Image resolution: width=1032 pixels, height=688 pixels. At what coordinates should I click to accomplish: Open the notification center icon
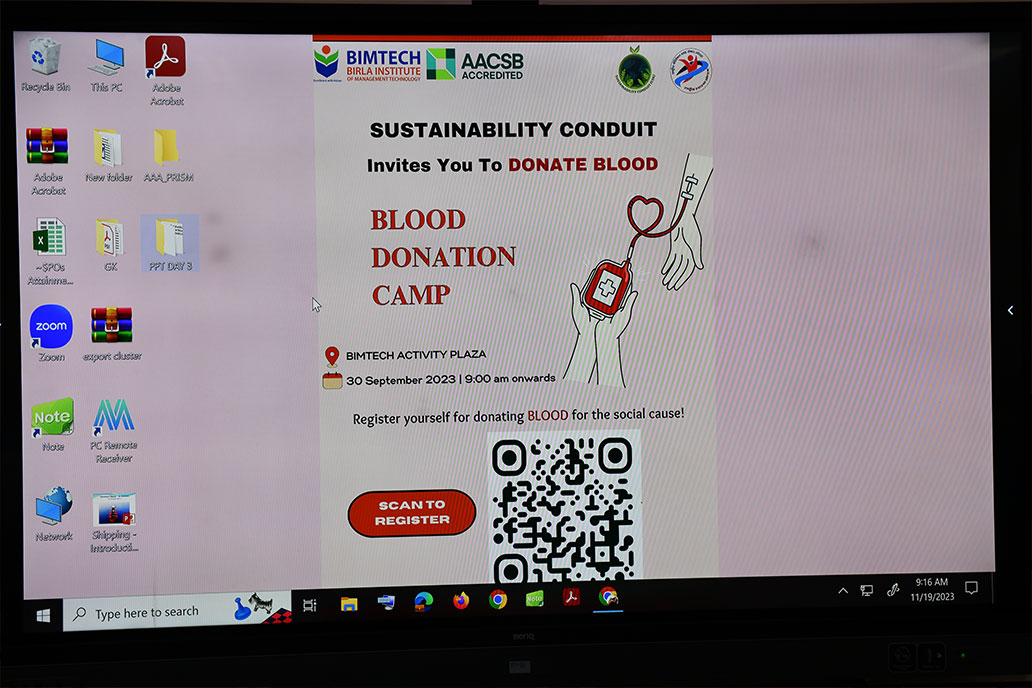pos(971,587)
